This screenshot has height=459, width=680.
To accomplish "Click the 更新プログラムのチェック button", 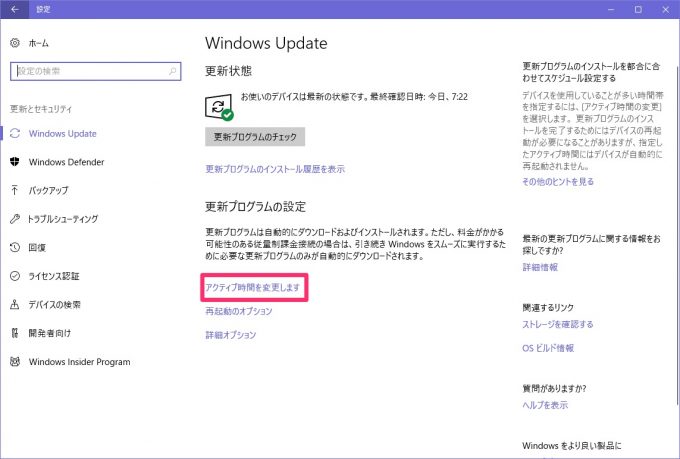I will (255, 137).
